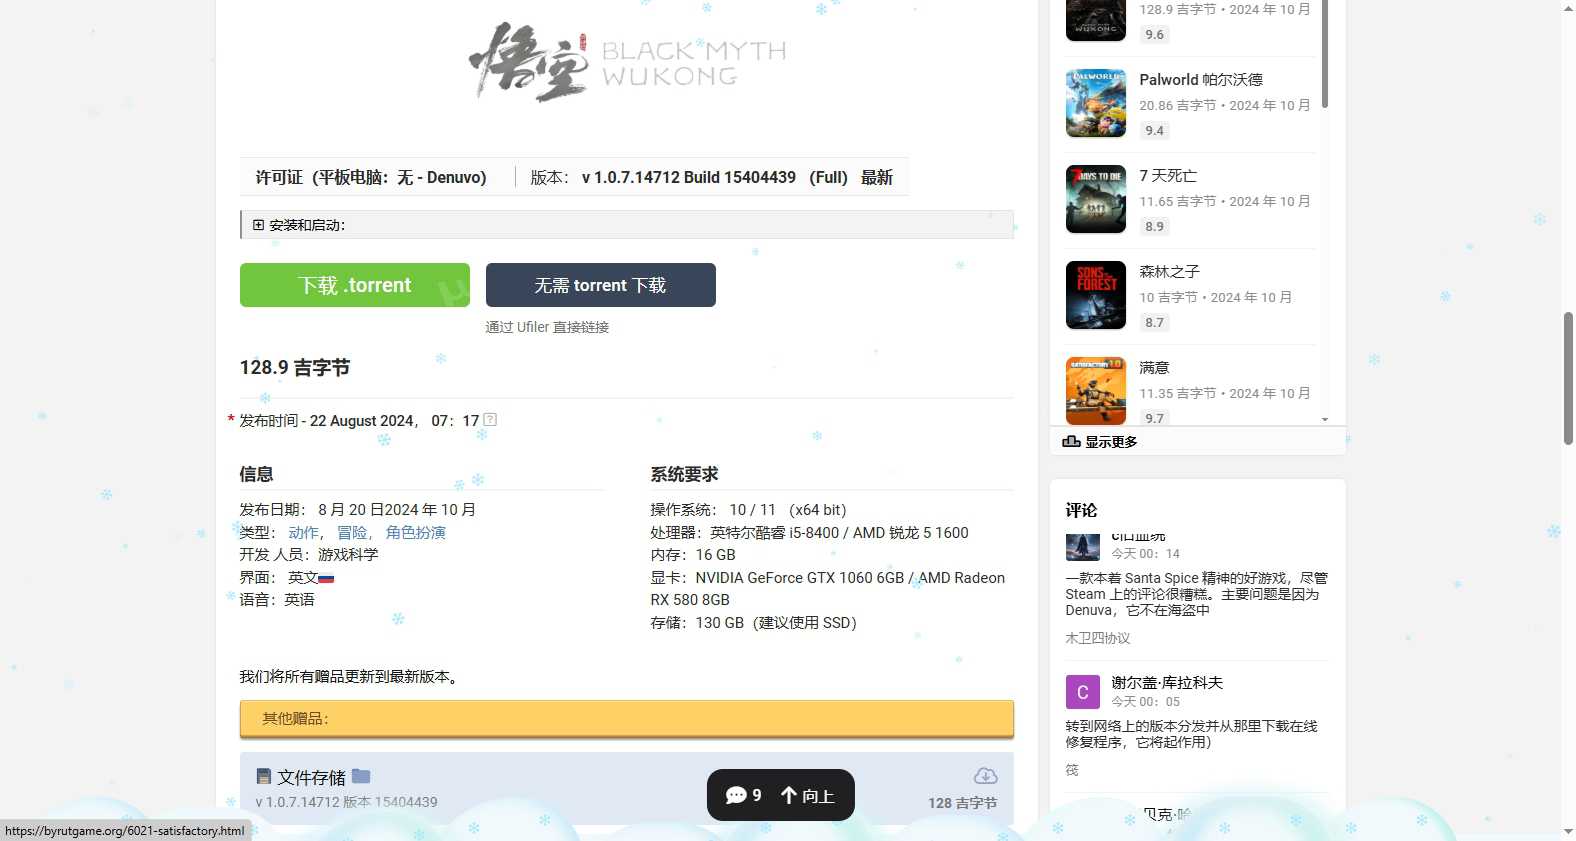Screen dimensions: 1576x841
Task: Open the Palworld 帕尔沃德 game thumbnail
Action: tap(1096, 103)
